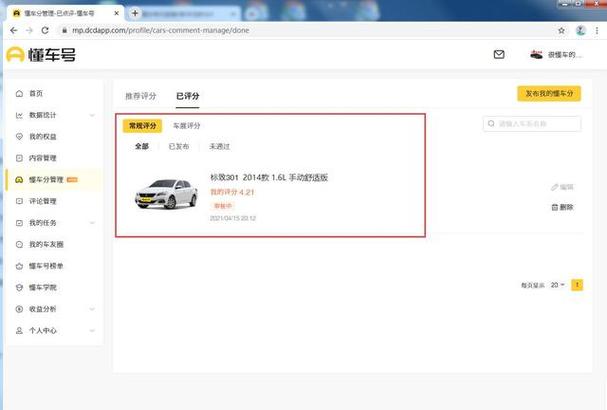Viewport: 607px width, 410px height.
Task: Click the 懂车学院 sidebar icon
Action: click(x=19, y=287)
